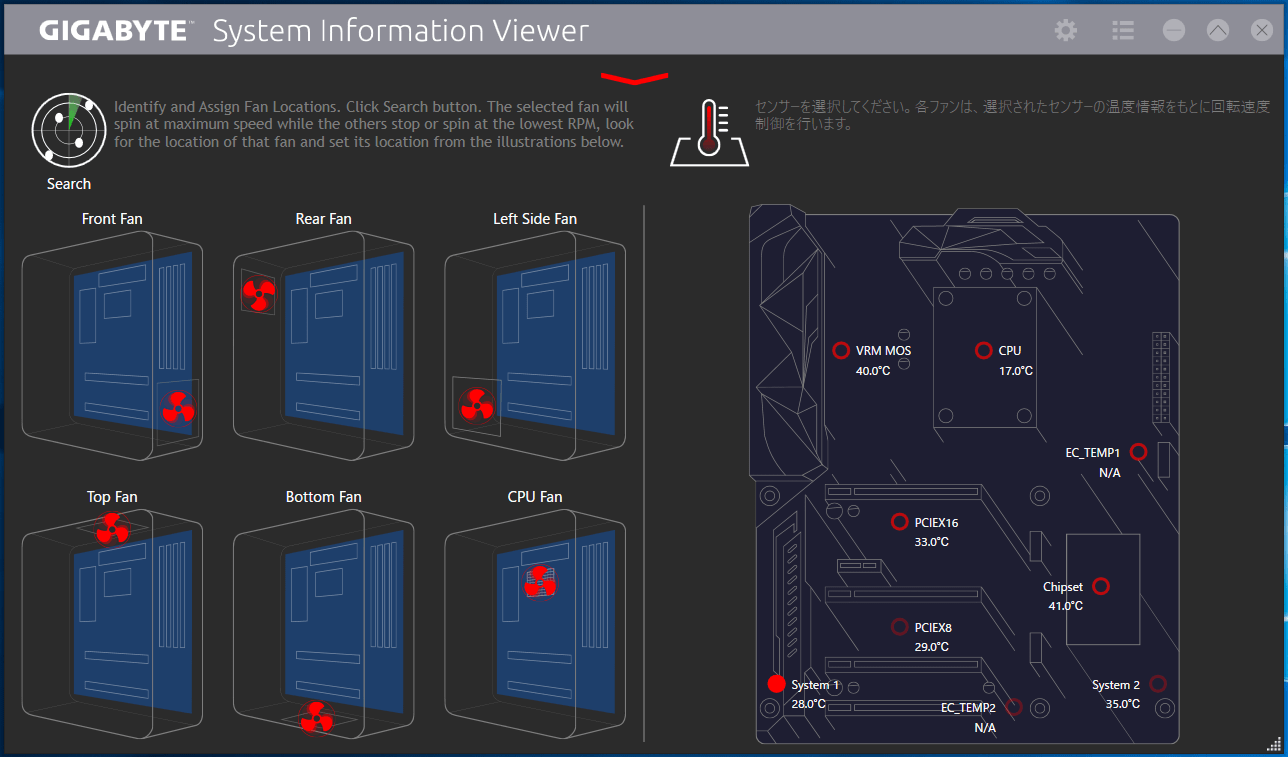Click the 41.0°C Chipset reading

click(x=1065, y=606)
